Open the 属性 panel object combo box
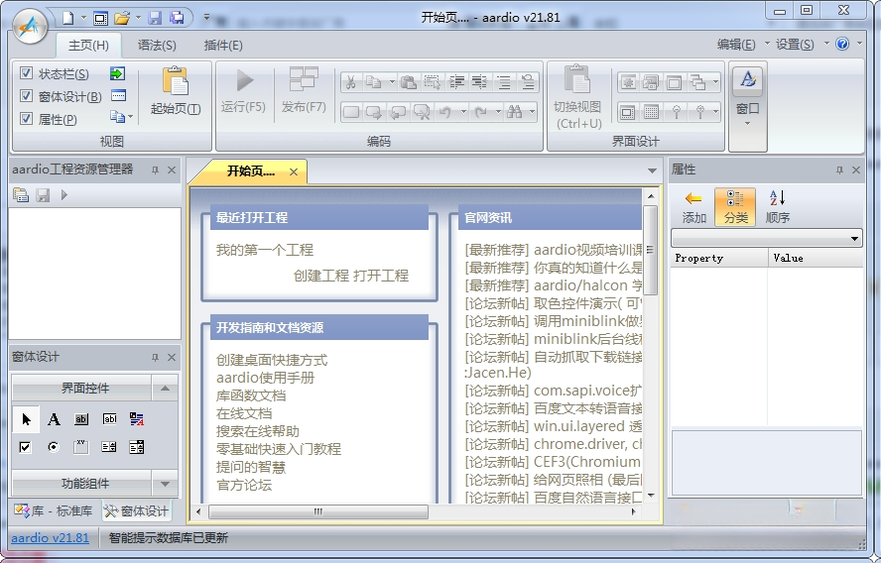Viewport: 881px width, 563px height. coord(766,238)
